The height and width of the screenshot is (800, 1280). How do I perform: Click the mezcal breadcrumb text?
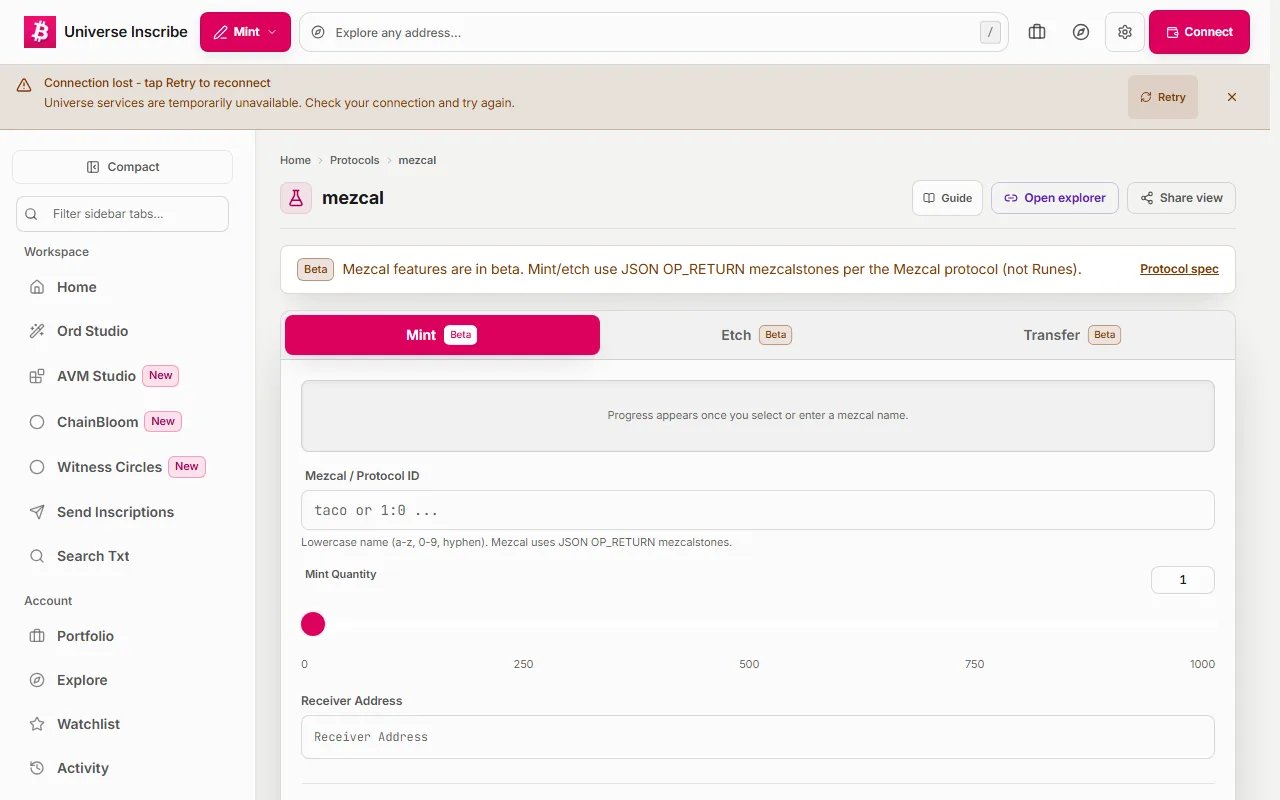point(417,160)
